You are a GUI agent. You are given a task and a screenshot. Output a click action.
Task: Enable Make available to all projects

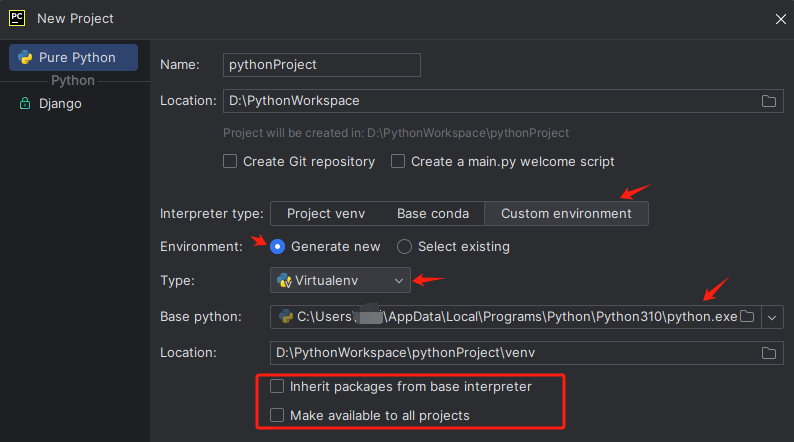(277, 415)
